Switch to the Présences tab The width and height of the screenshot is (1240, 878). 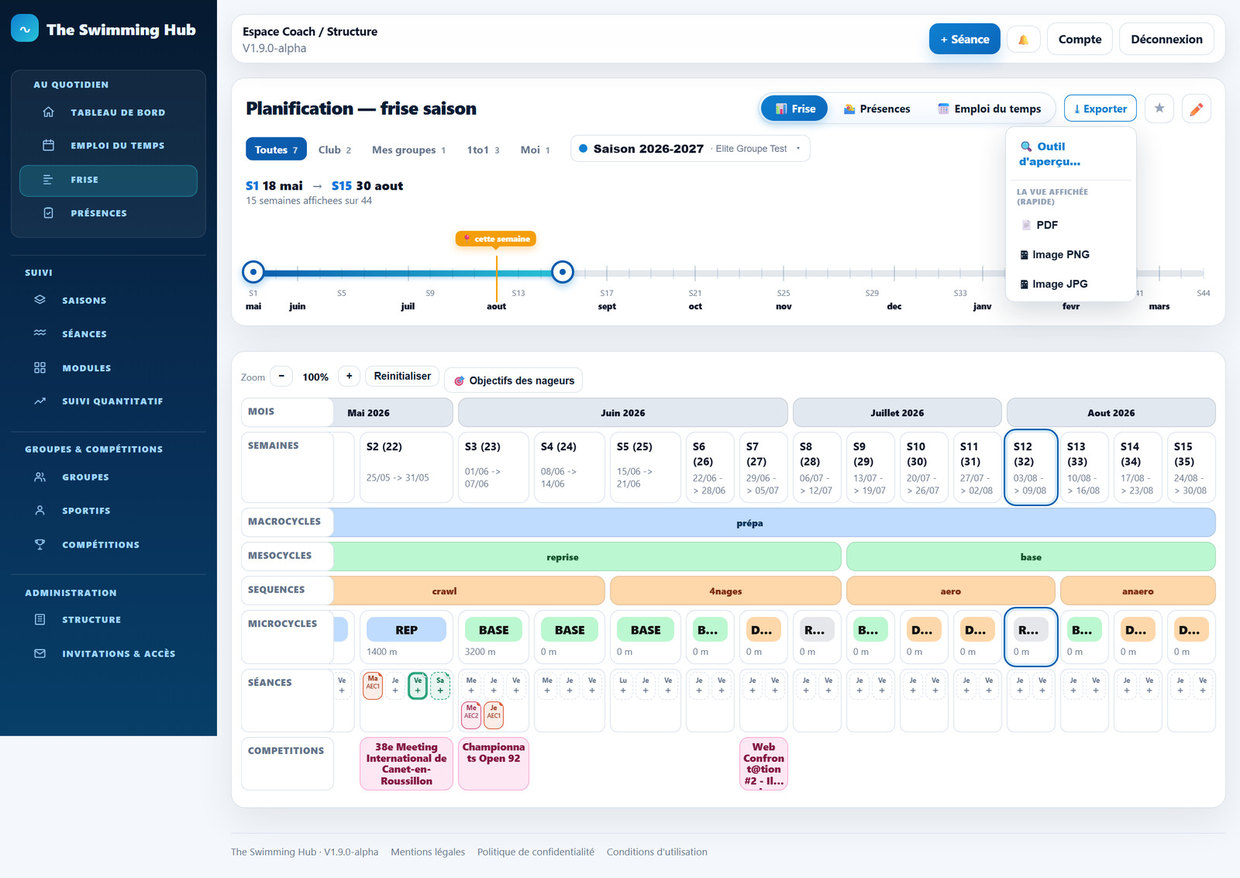pos(877,108)
